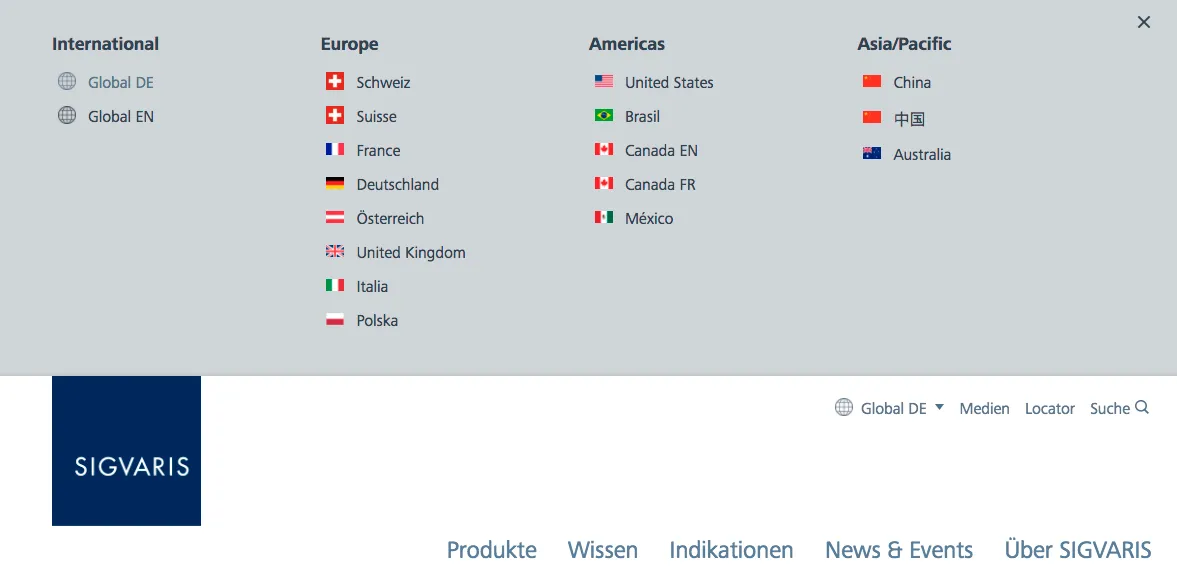
Task: Click the Mexican flag icon
Action: (x=604, y=218)
